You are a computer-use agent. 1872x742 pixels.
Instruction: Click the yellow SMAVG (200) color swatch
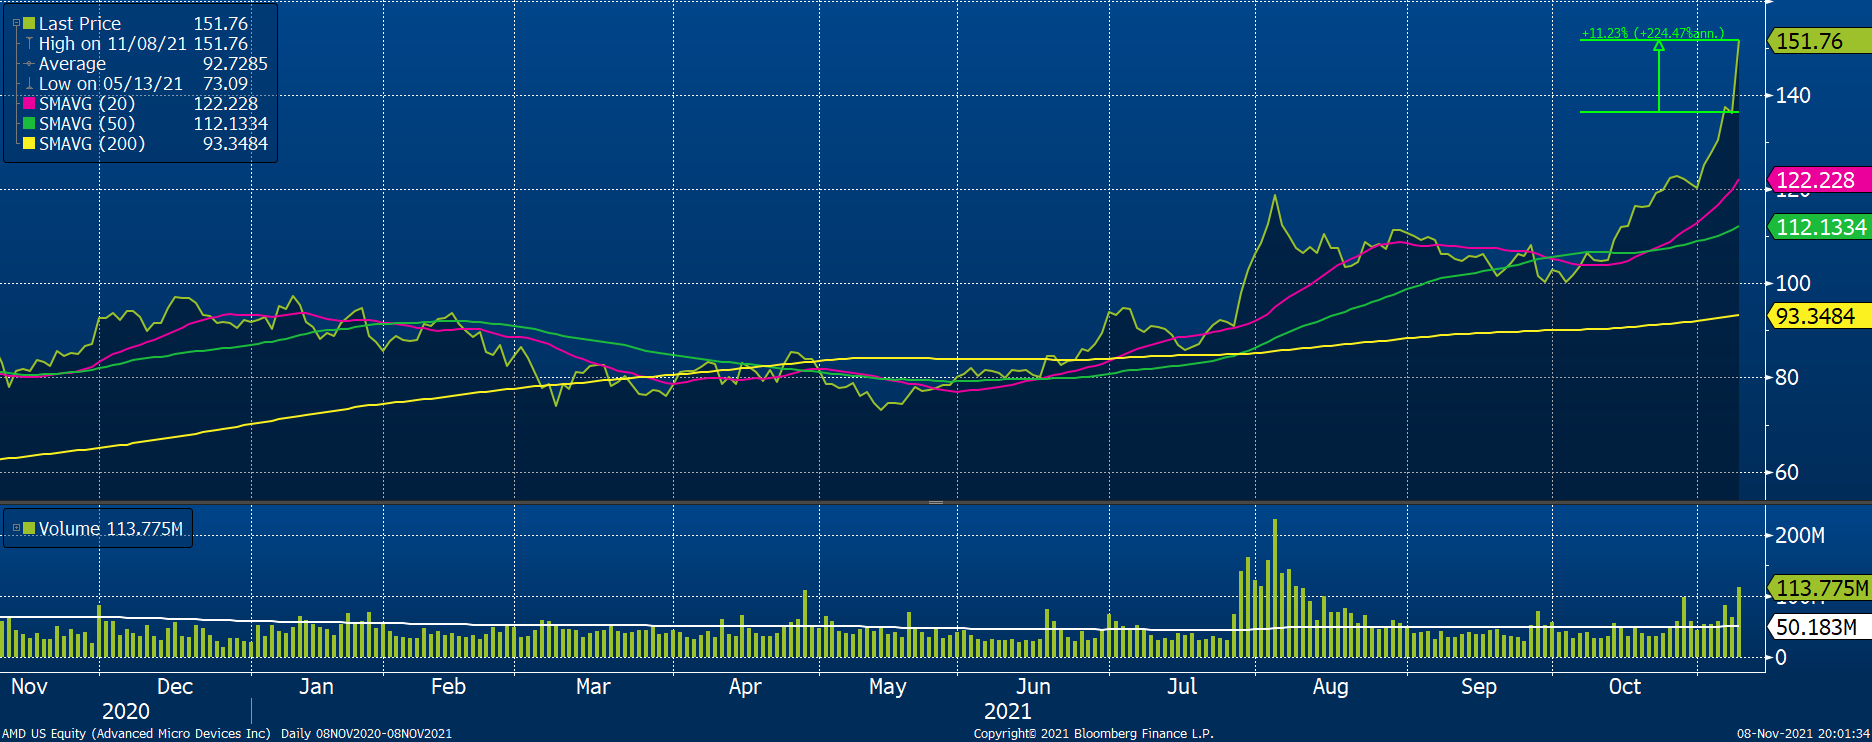pos(29,143)
